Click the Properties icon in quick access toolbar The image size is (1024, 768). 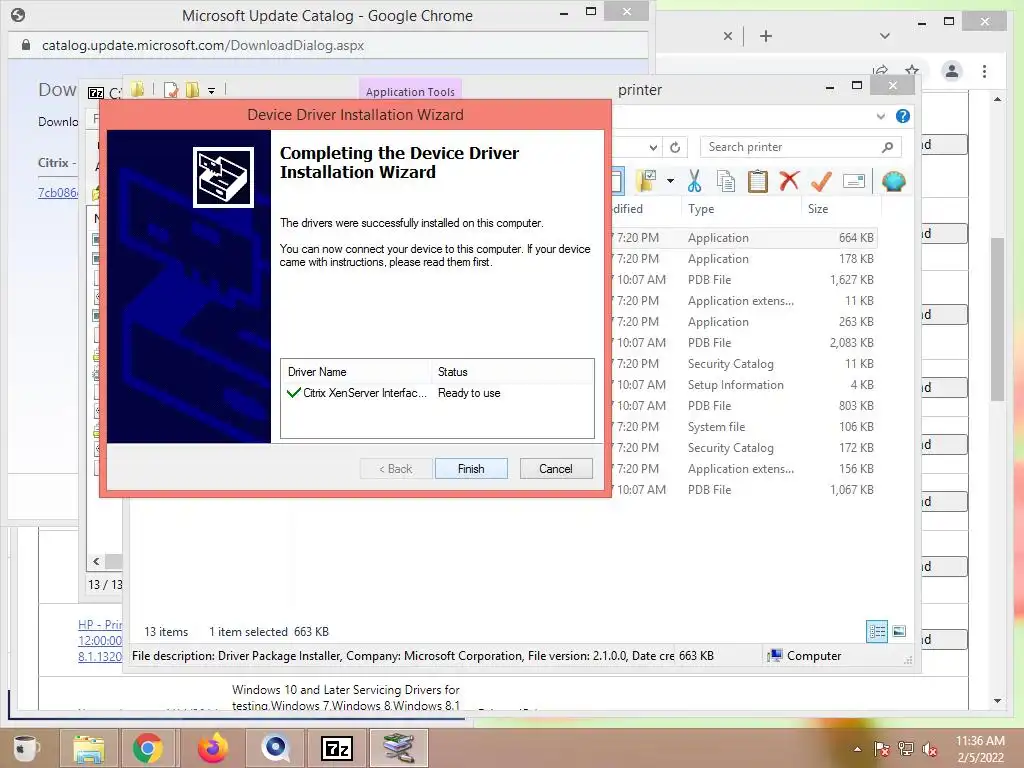click(x=171, y=90)
